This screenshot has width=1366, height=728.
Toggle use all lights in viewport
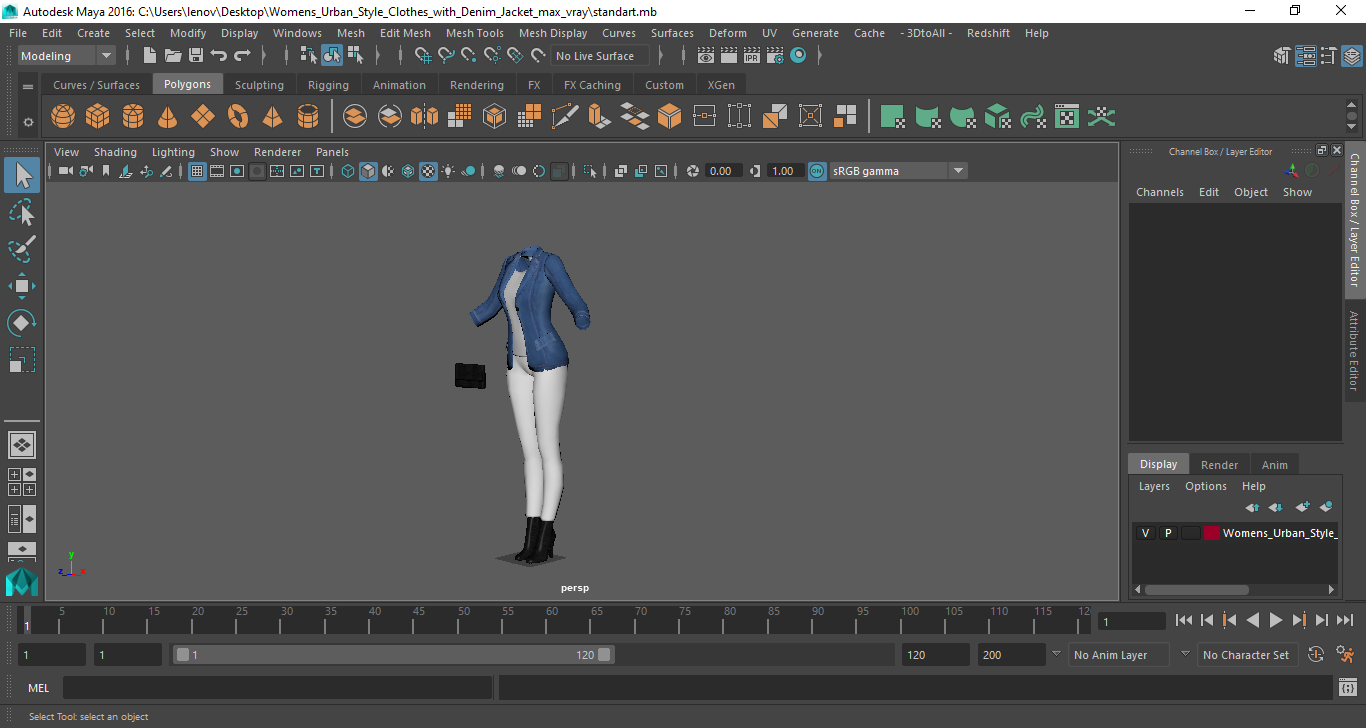448,171
